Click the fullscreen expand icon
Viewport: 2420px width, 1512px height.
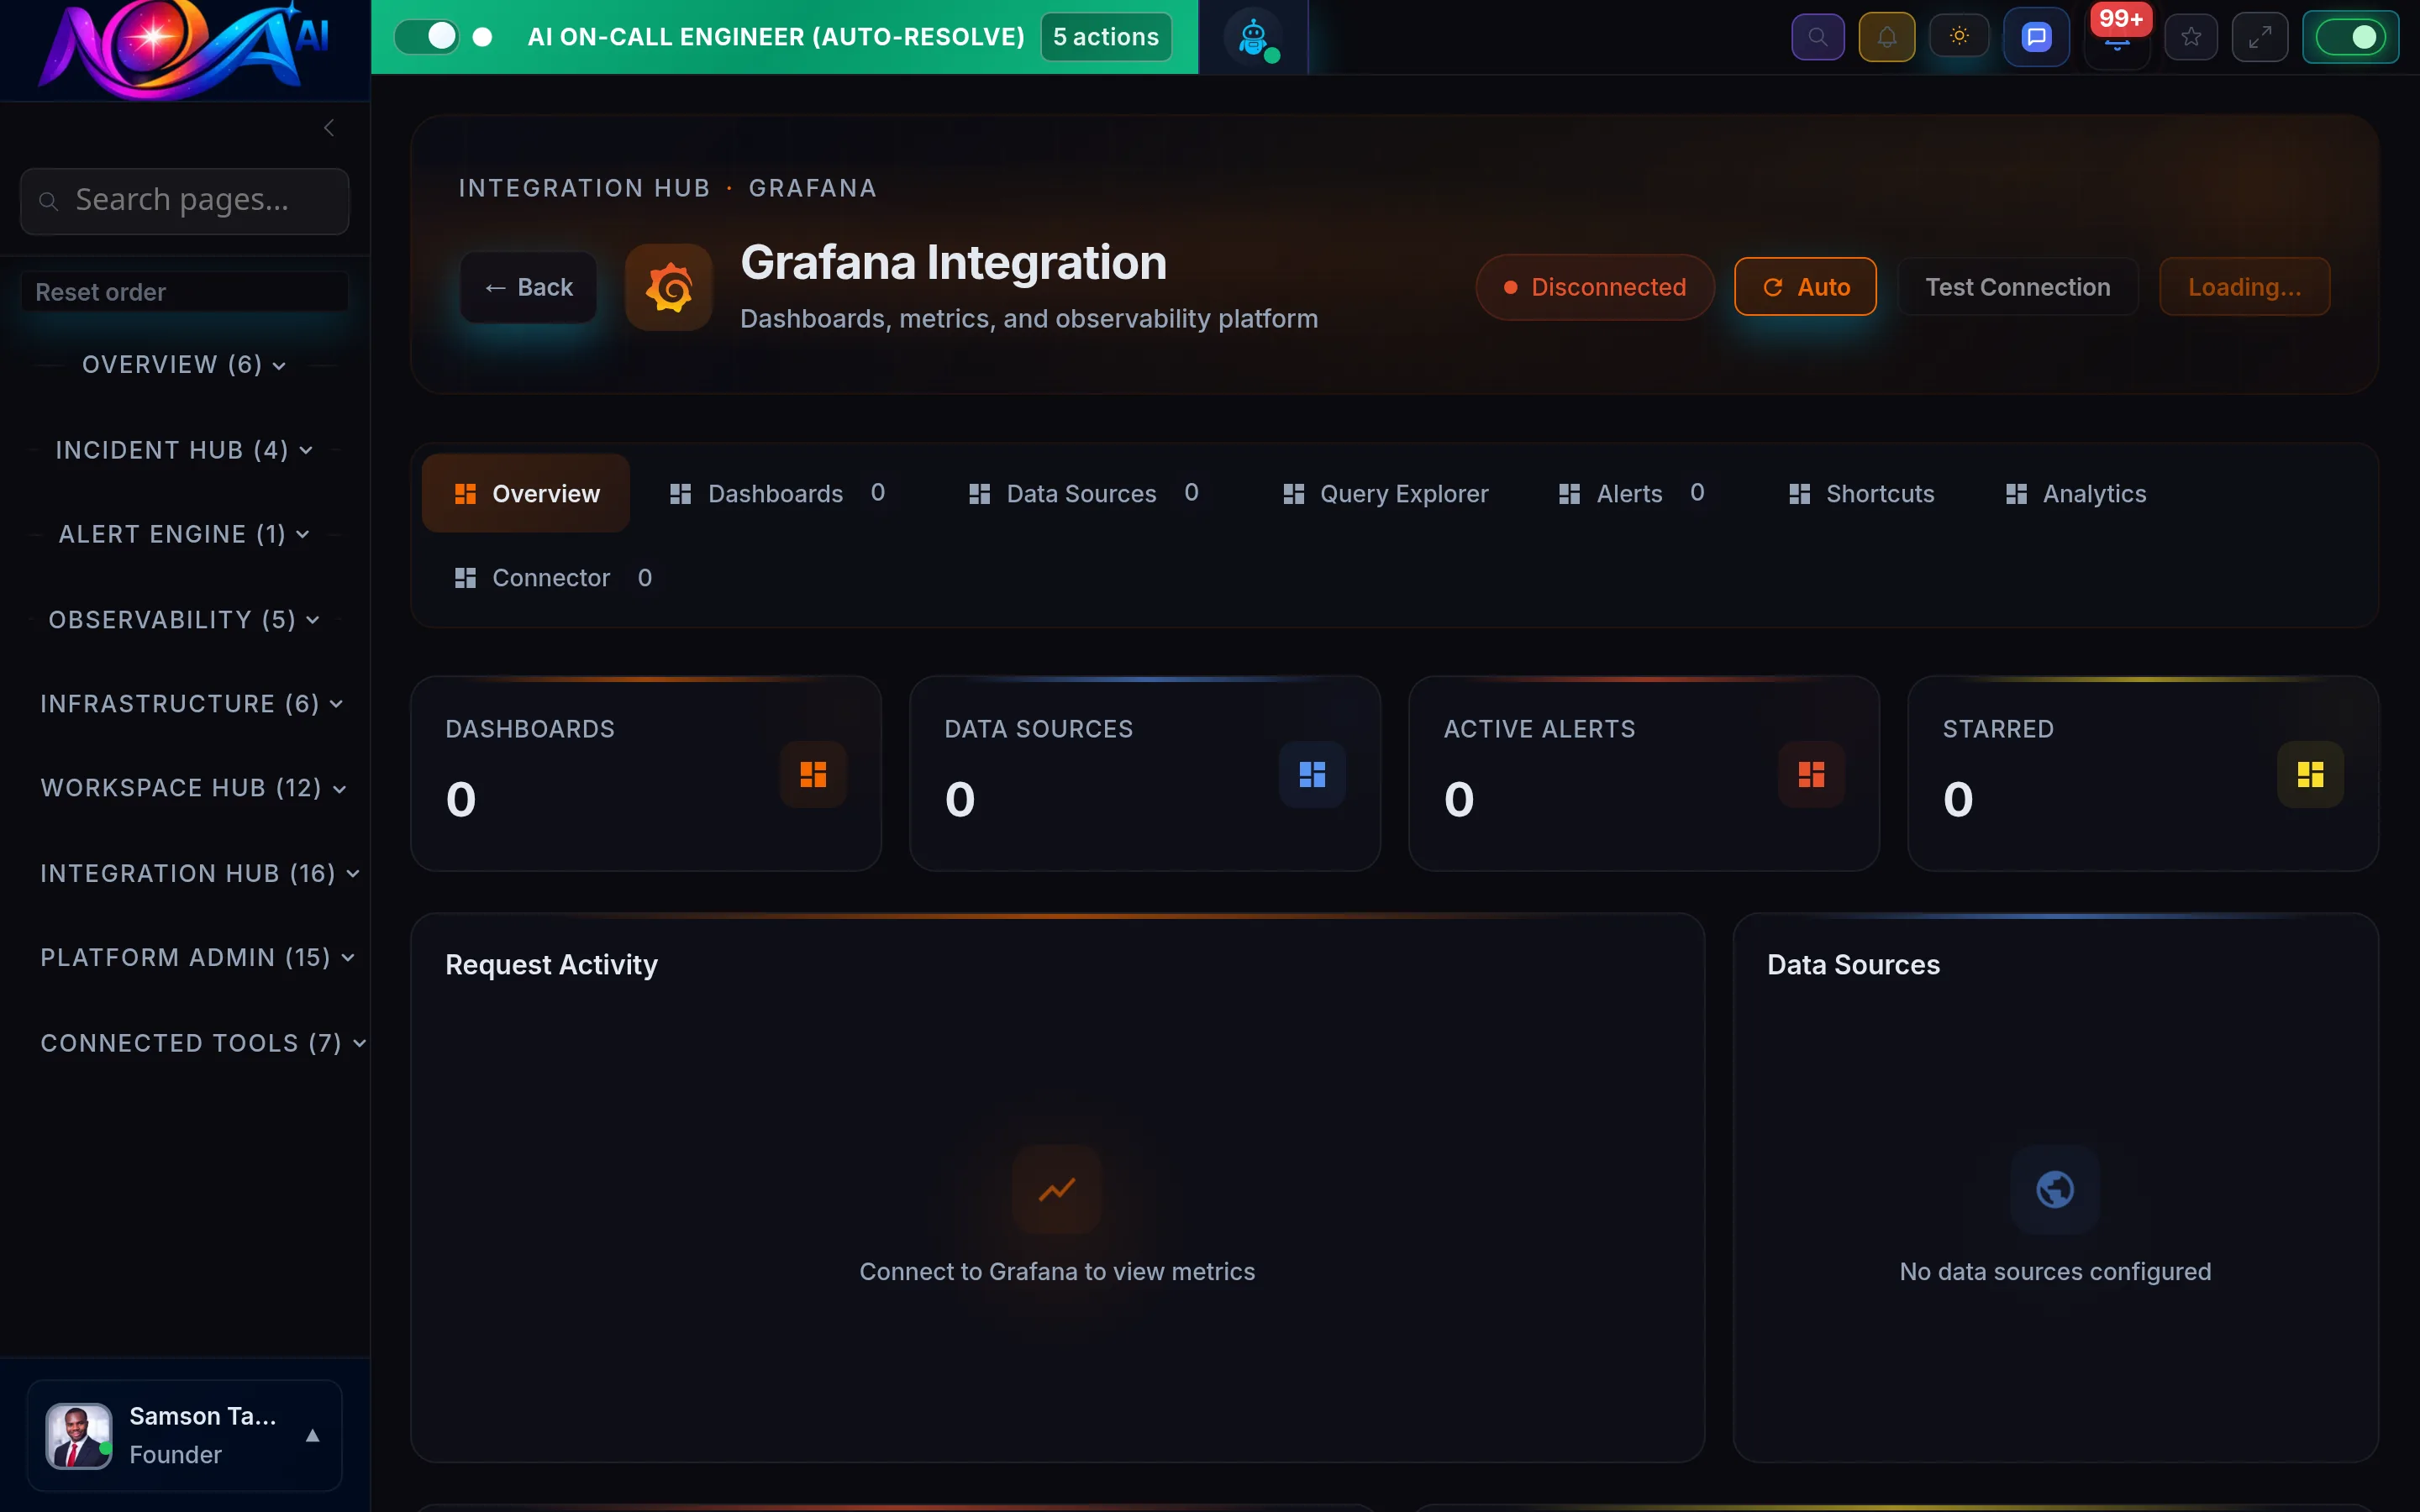coord(2260,36)
